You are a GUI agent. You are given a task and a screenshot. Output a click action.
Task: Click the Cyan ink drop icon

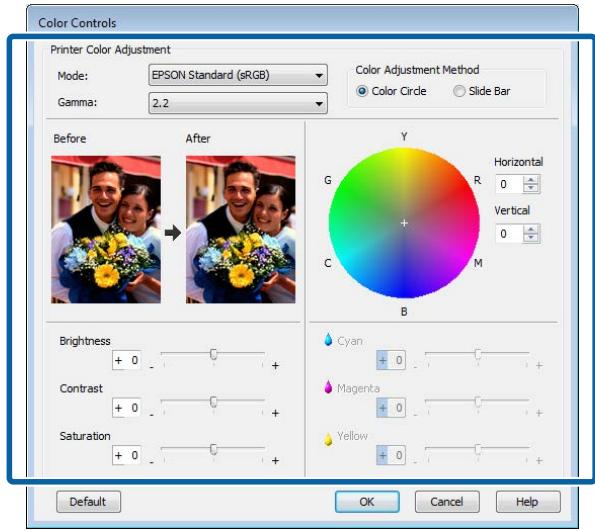click(328, 339)
